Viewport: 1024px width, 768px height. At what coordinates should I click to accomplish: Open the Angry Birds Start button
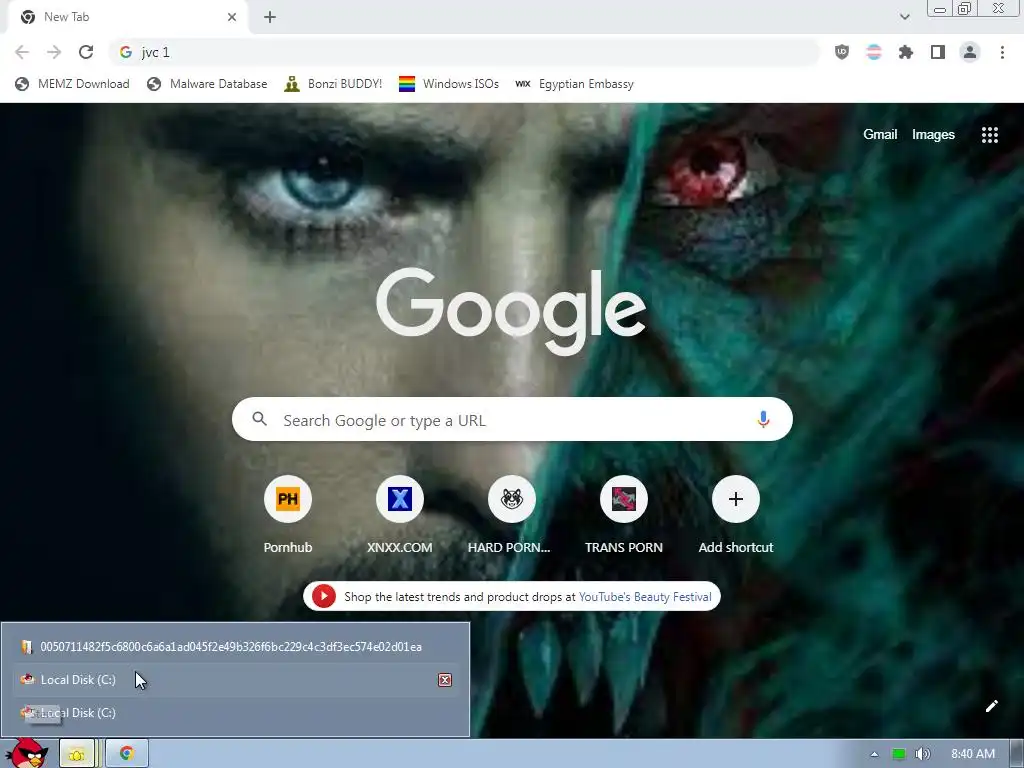[27, 753]
